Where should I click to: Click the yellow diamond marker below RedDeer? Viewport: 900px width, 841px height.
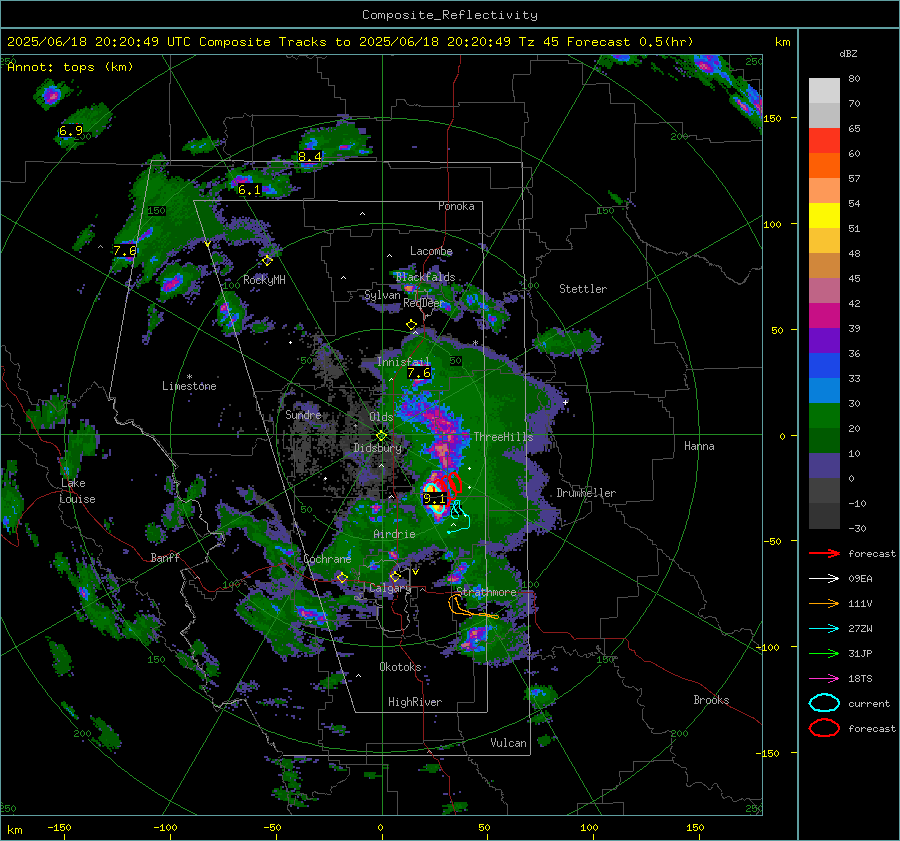pos(411,325)
